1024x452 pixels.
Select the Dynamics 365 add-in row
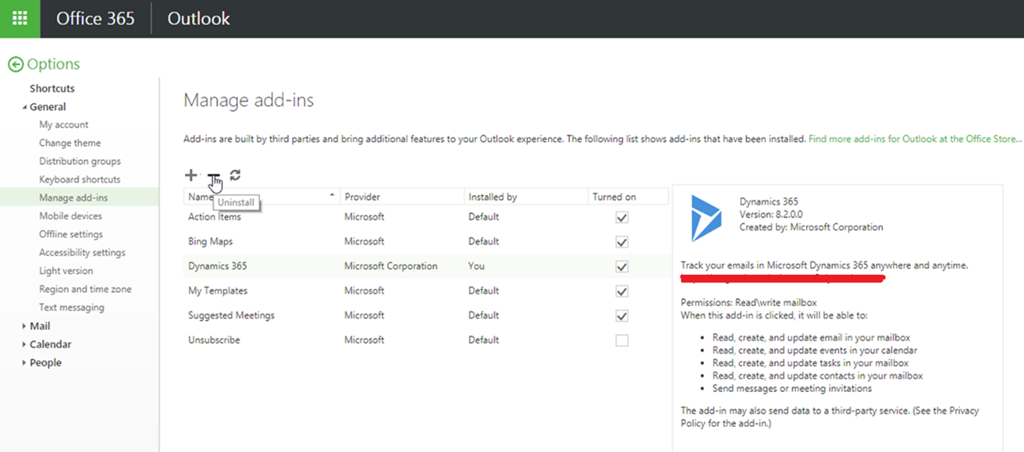pos(426,266)
